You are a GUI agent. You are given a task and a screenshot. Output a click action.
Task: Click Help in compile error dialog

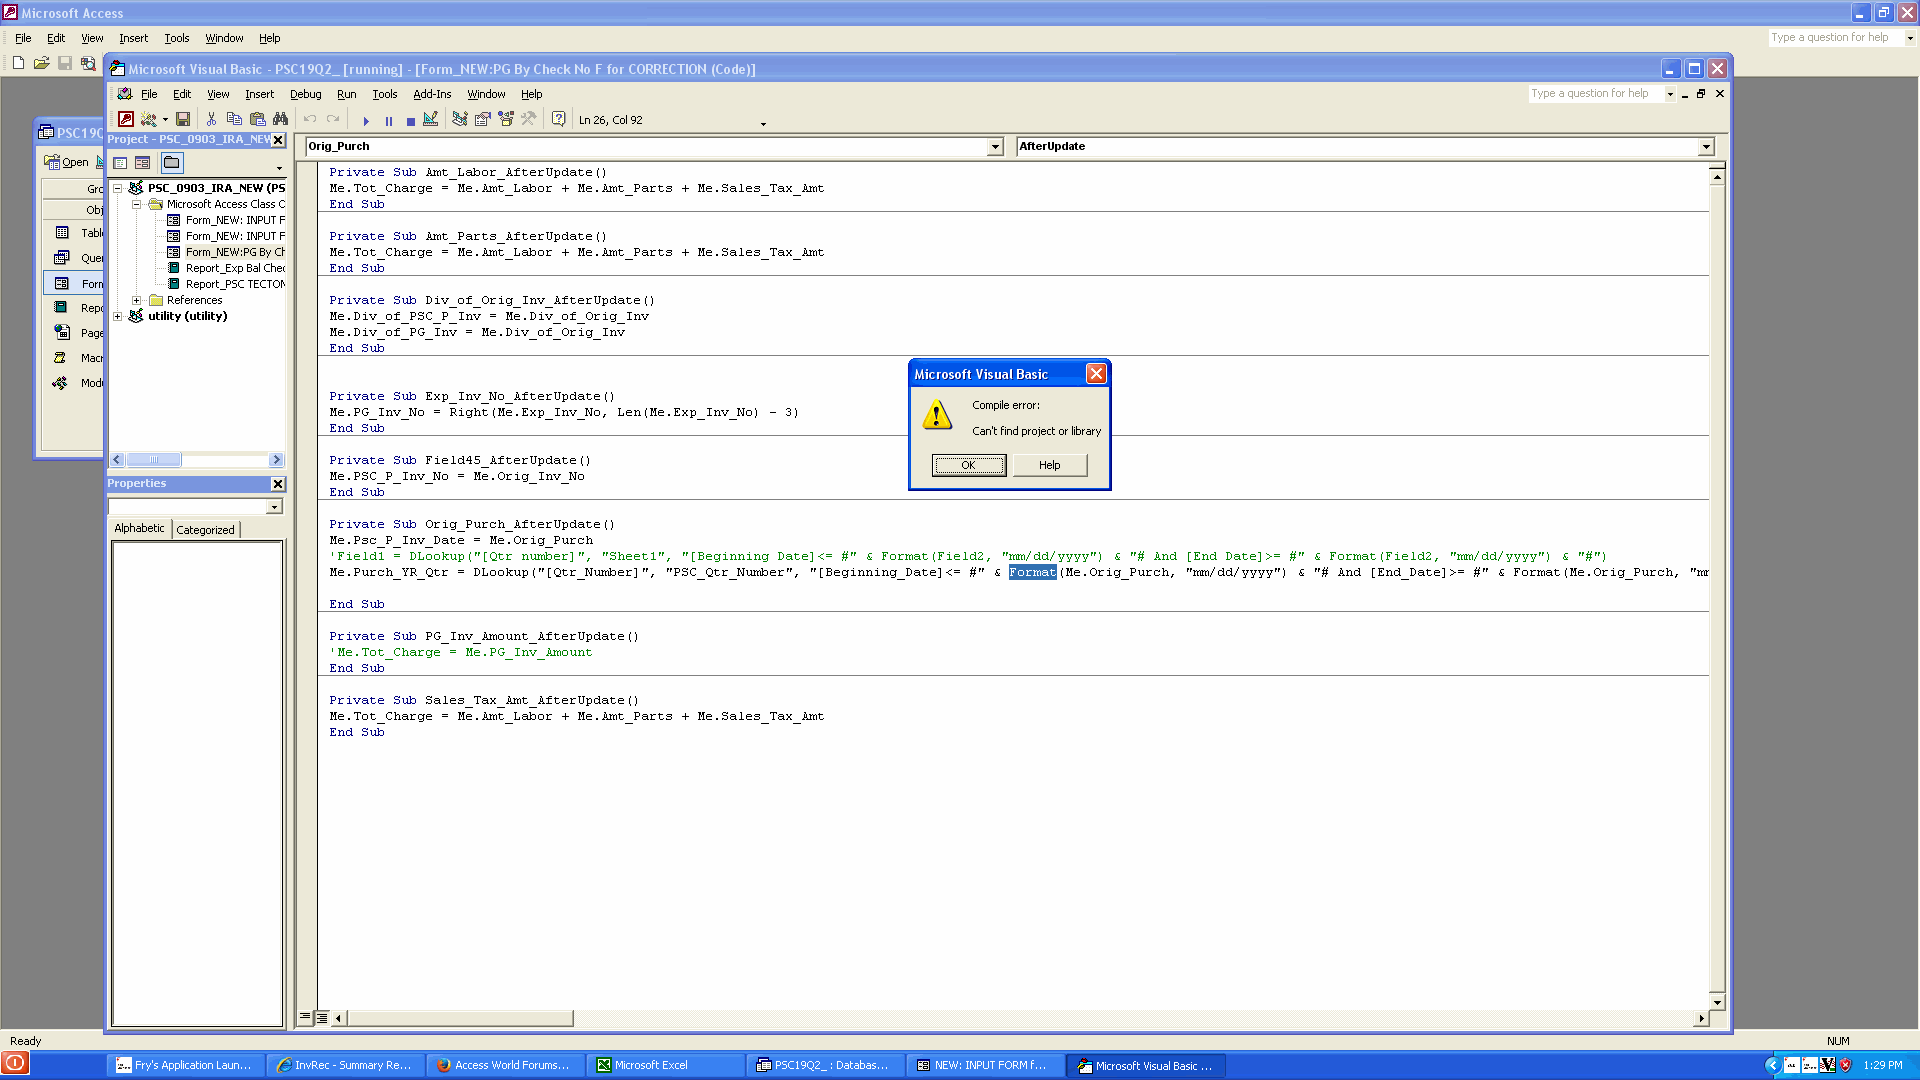coord(1049,465)
